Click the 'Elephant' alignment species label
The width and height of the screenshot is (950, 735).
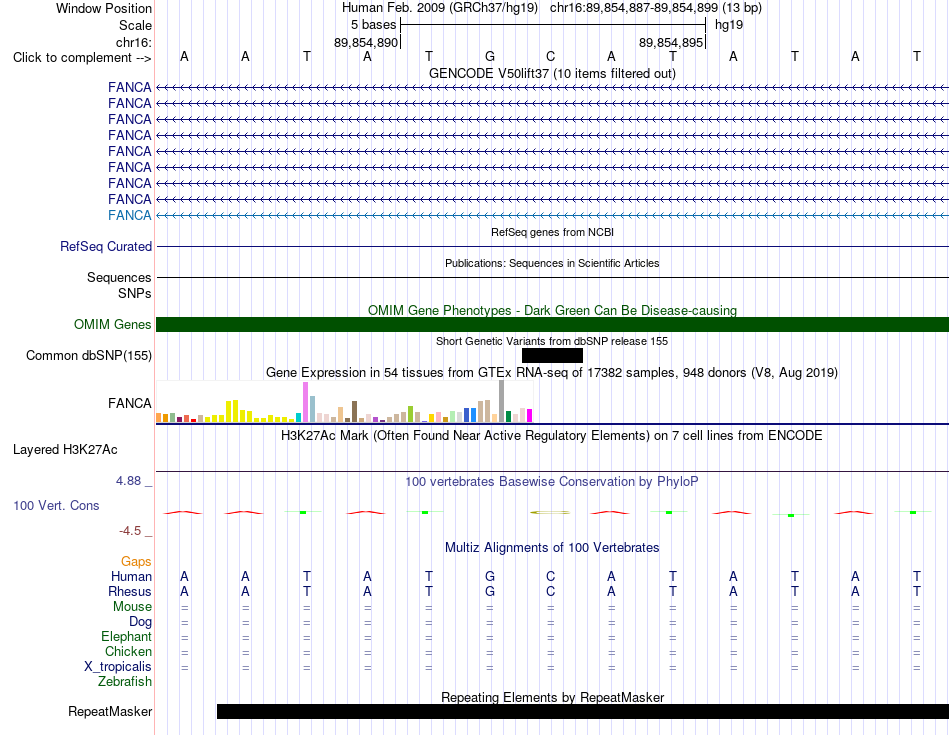point(127,637)
